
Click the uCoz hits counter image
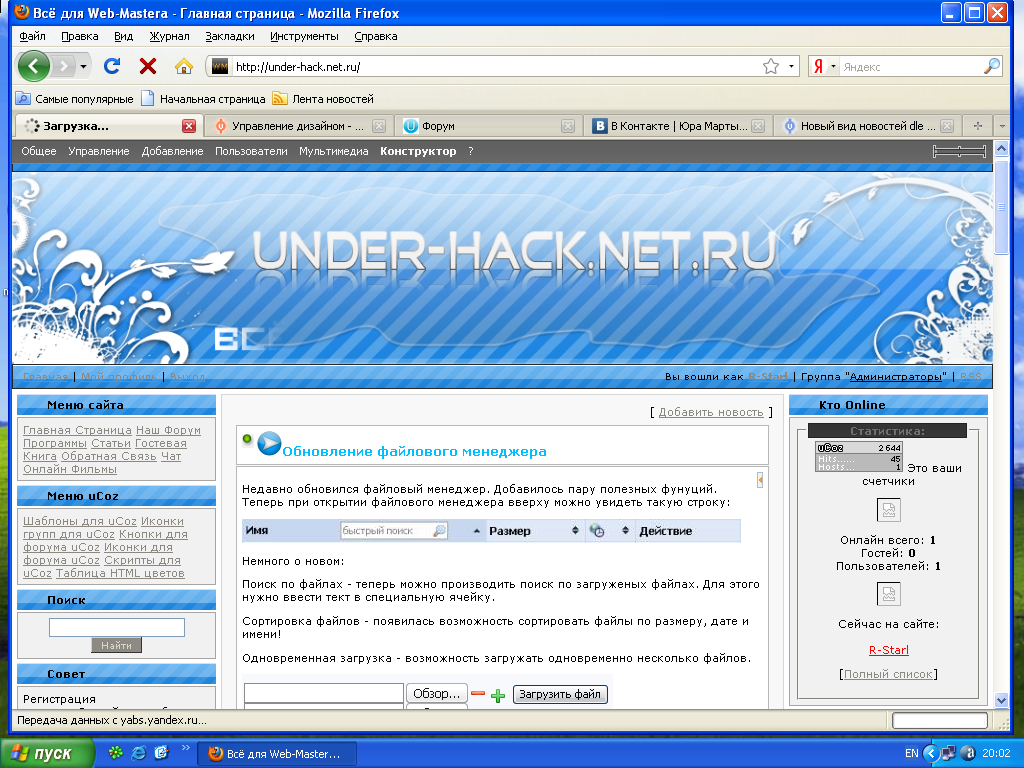pos(859,456)
